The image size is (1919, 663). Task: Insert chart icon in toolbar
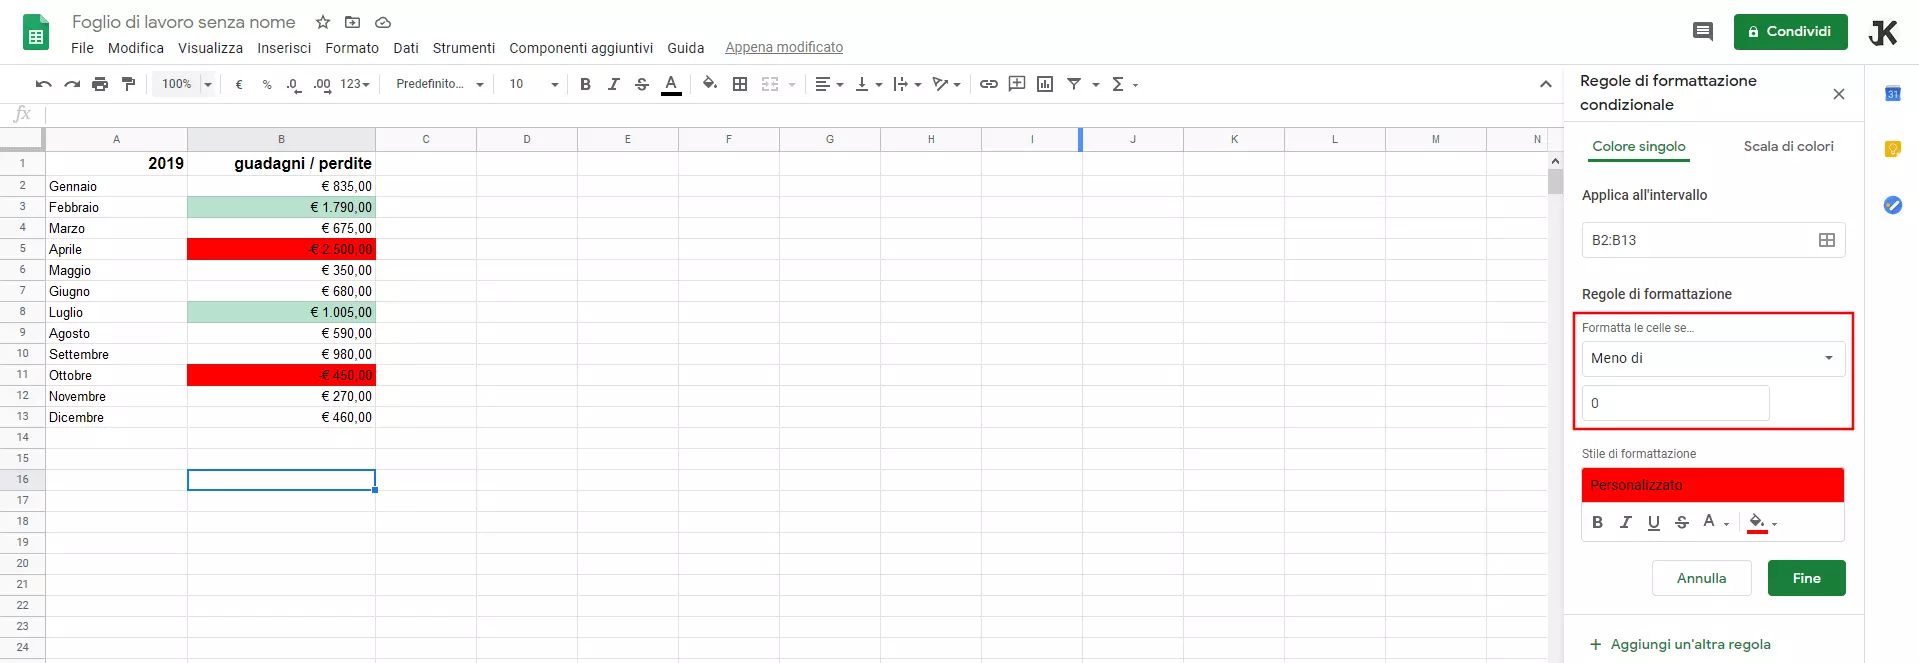click(1045, 84)
